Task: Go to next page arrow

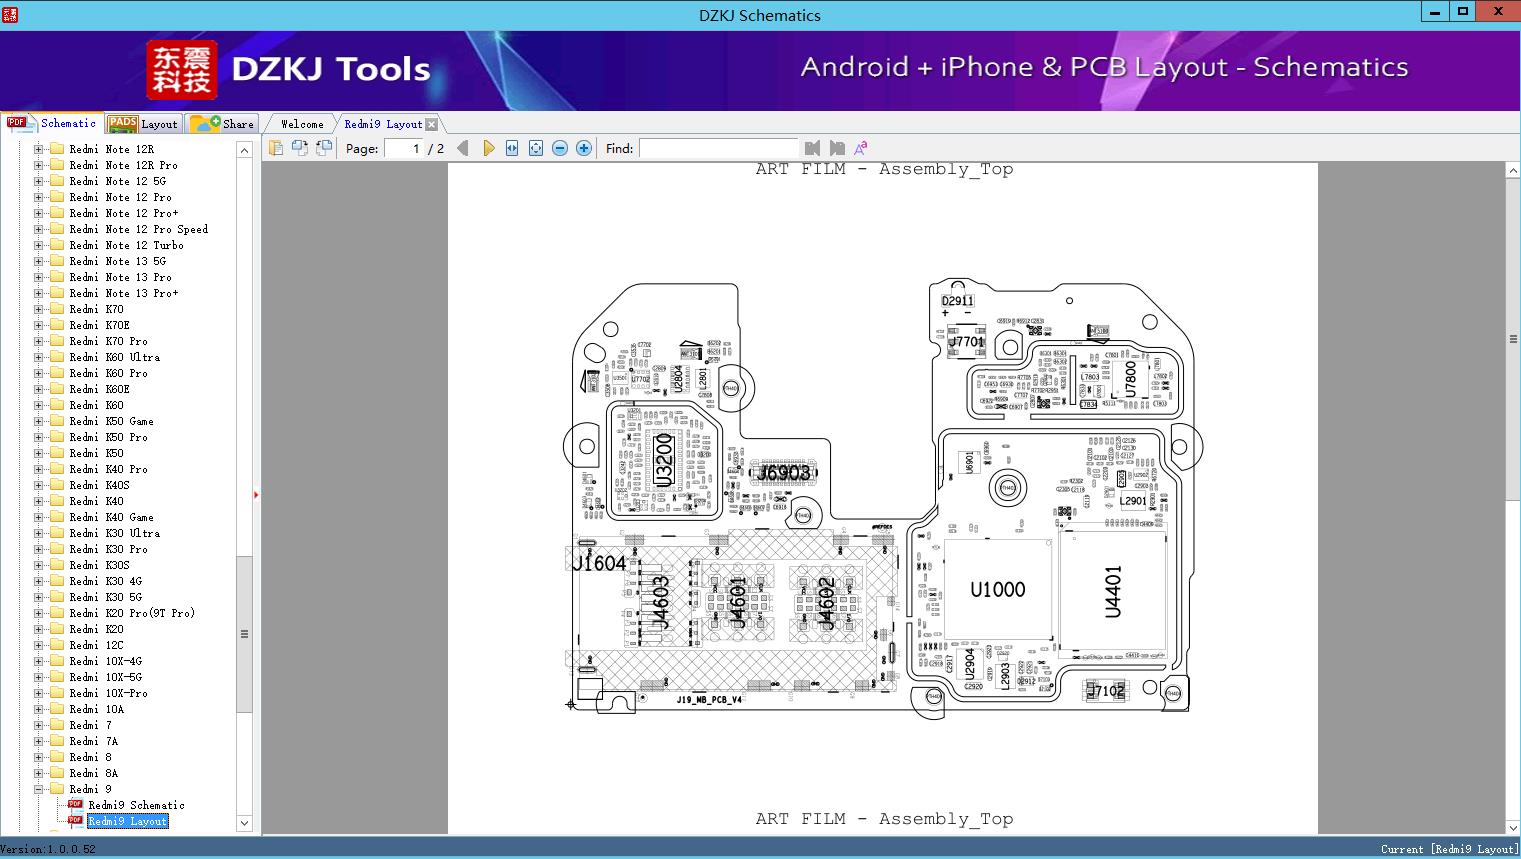Action: click(x=488, y=148)
